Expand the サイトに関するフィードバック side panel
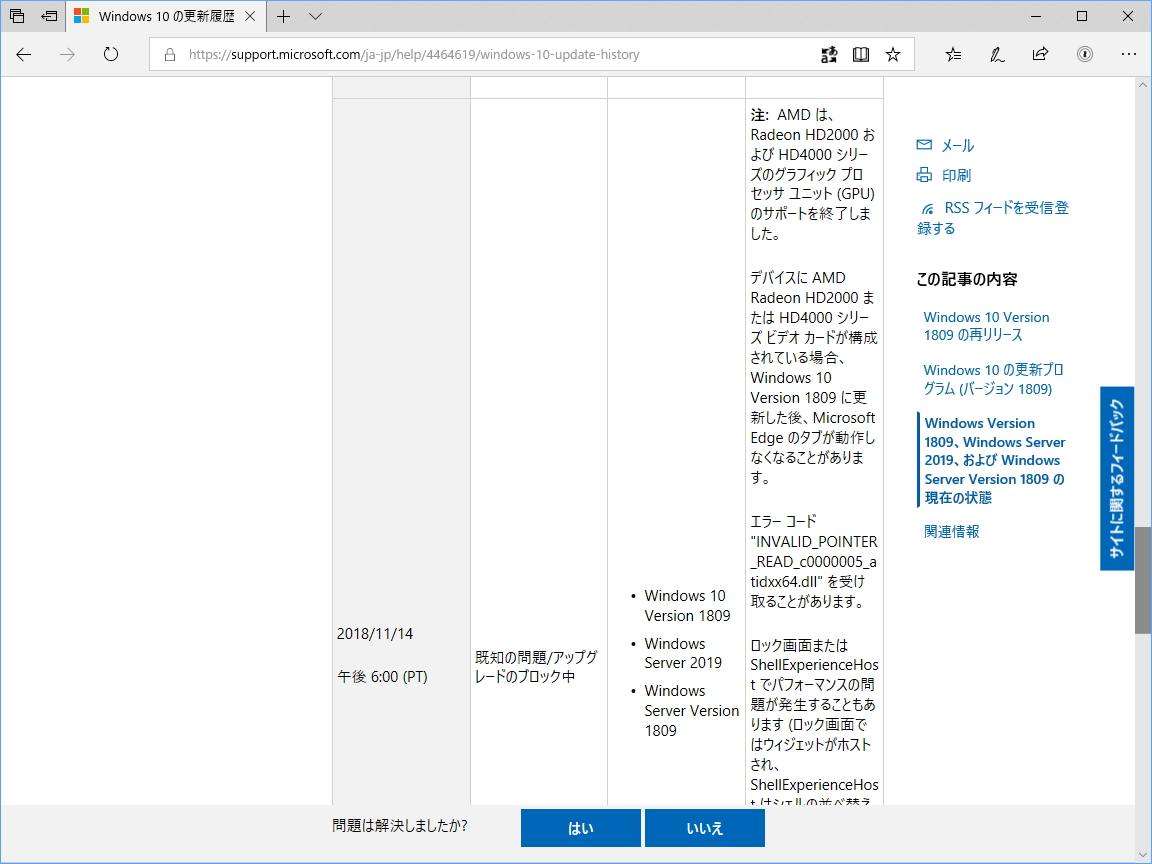1152x864 pixels. pos(1116,479)
